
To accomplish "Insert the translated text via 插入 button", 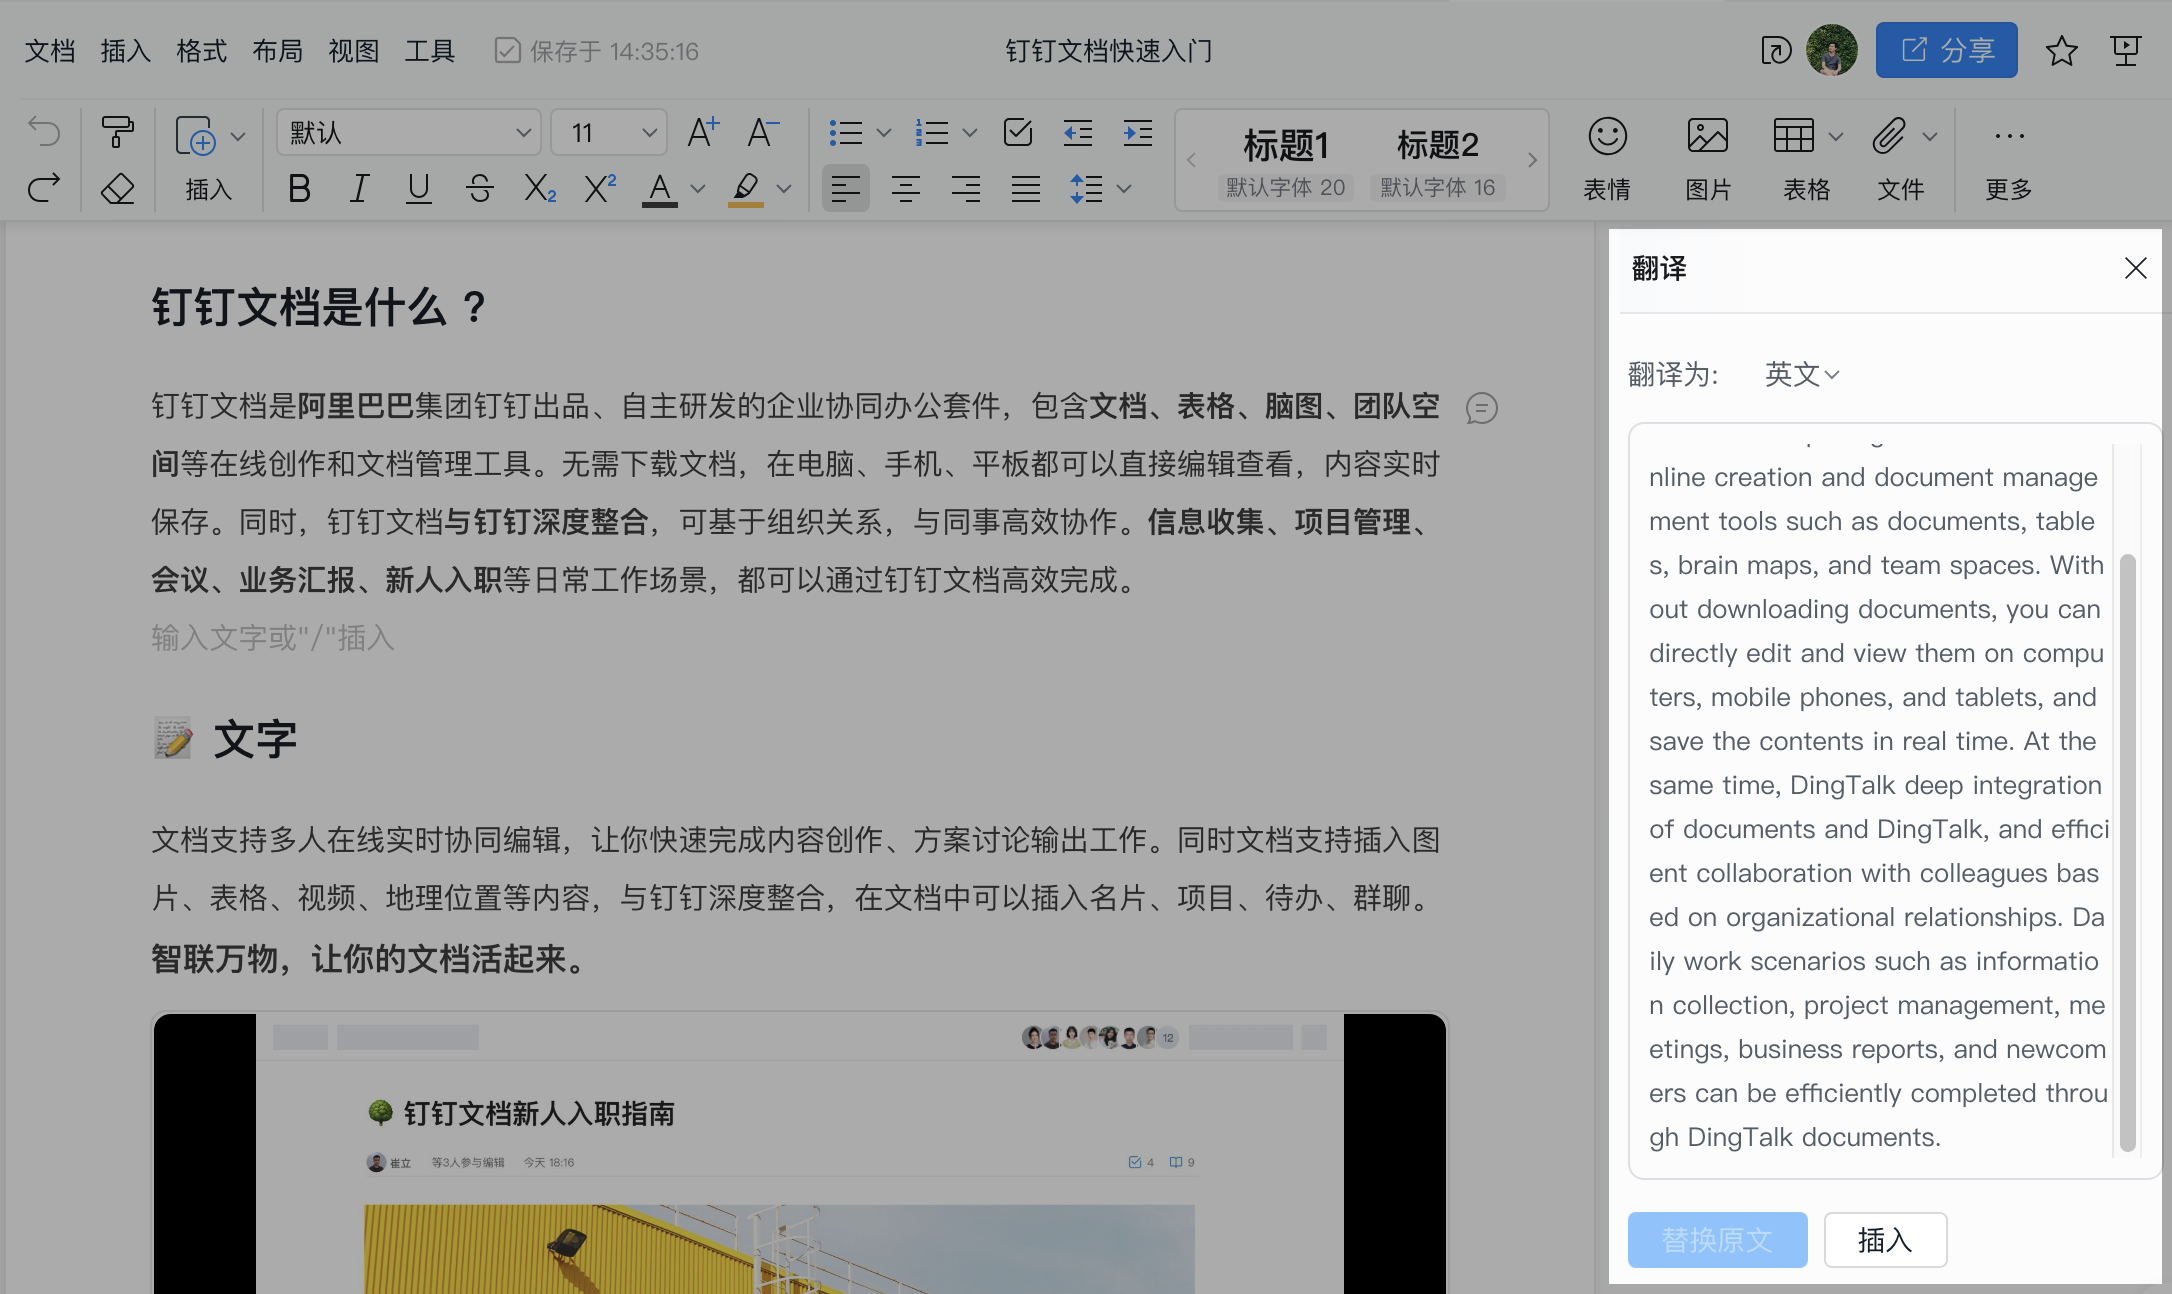I will 1884,1239.
